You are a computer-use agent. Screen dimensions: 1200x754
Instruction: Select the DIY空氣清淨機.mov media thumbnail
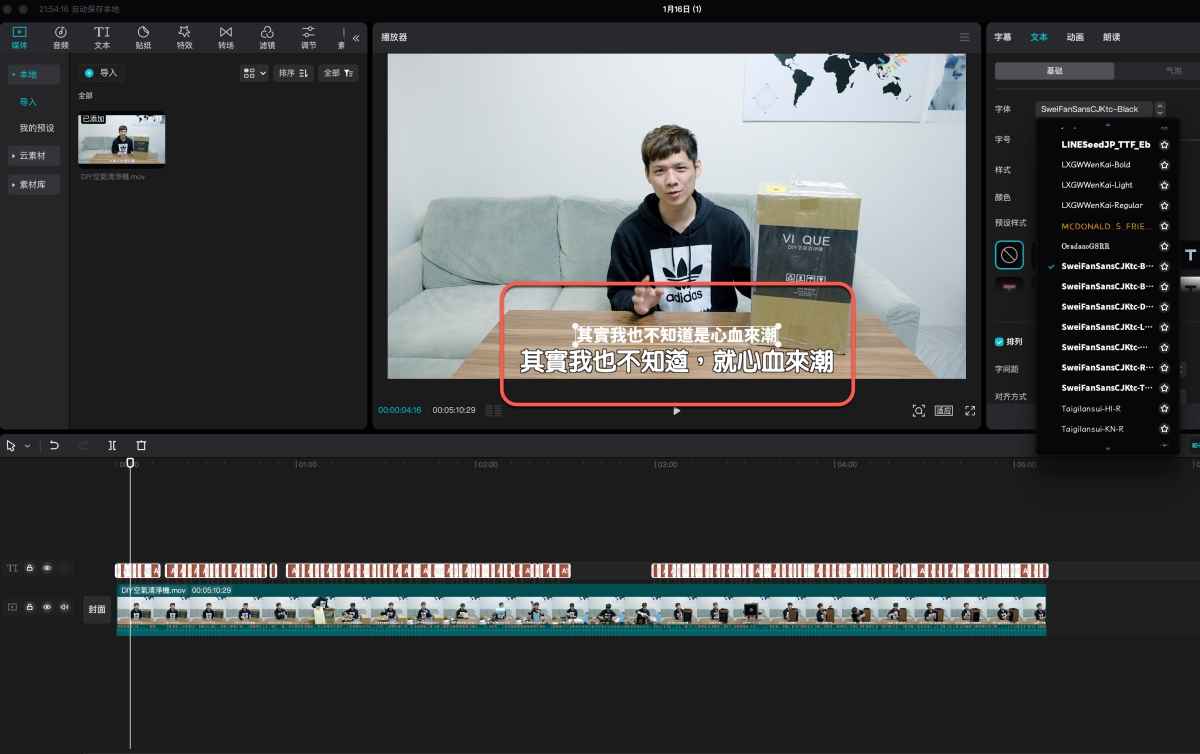click(x=122, y=139)
